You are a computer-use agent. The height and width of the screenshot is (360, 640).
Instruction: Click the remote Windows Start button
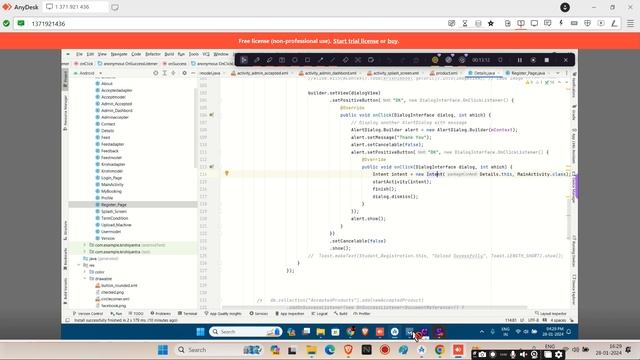pos(200,332)
